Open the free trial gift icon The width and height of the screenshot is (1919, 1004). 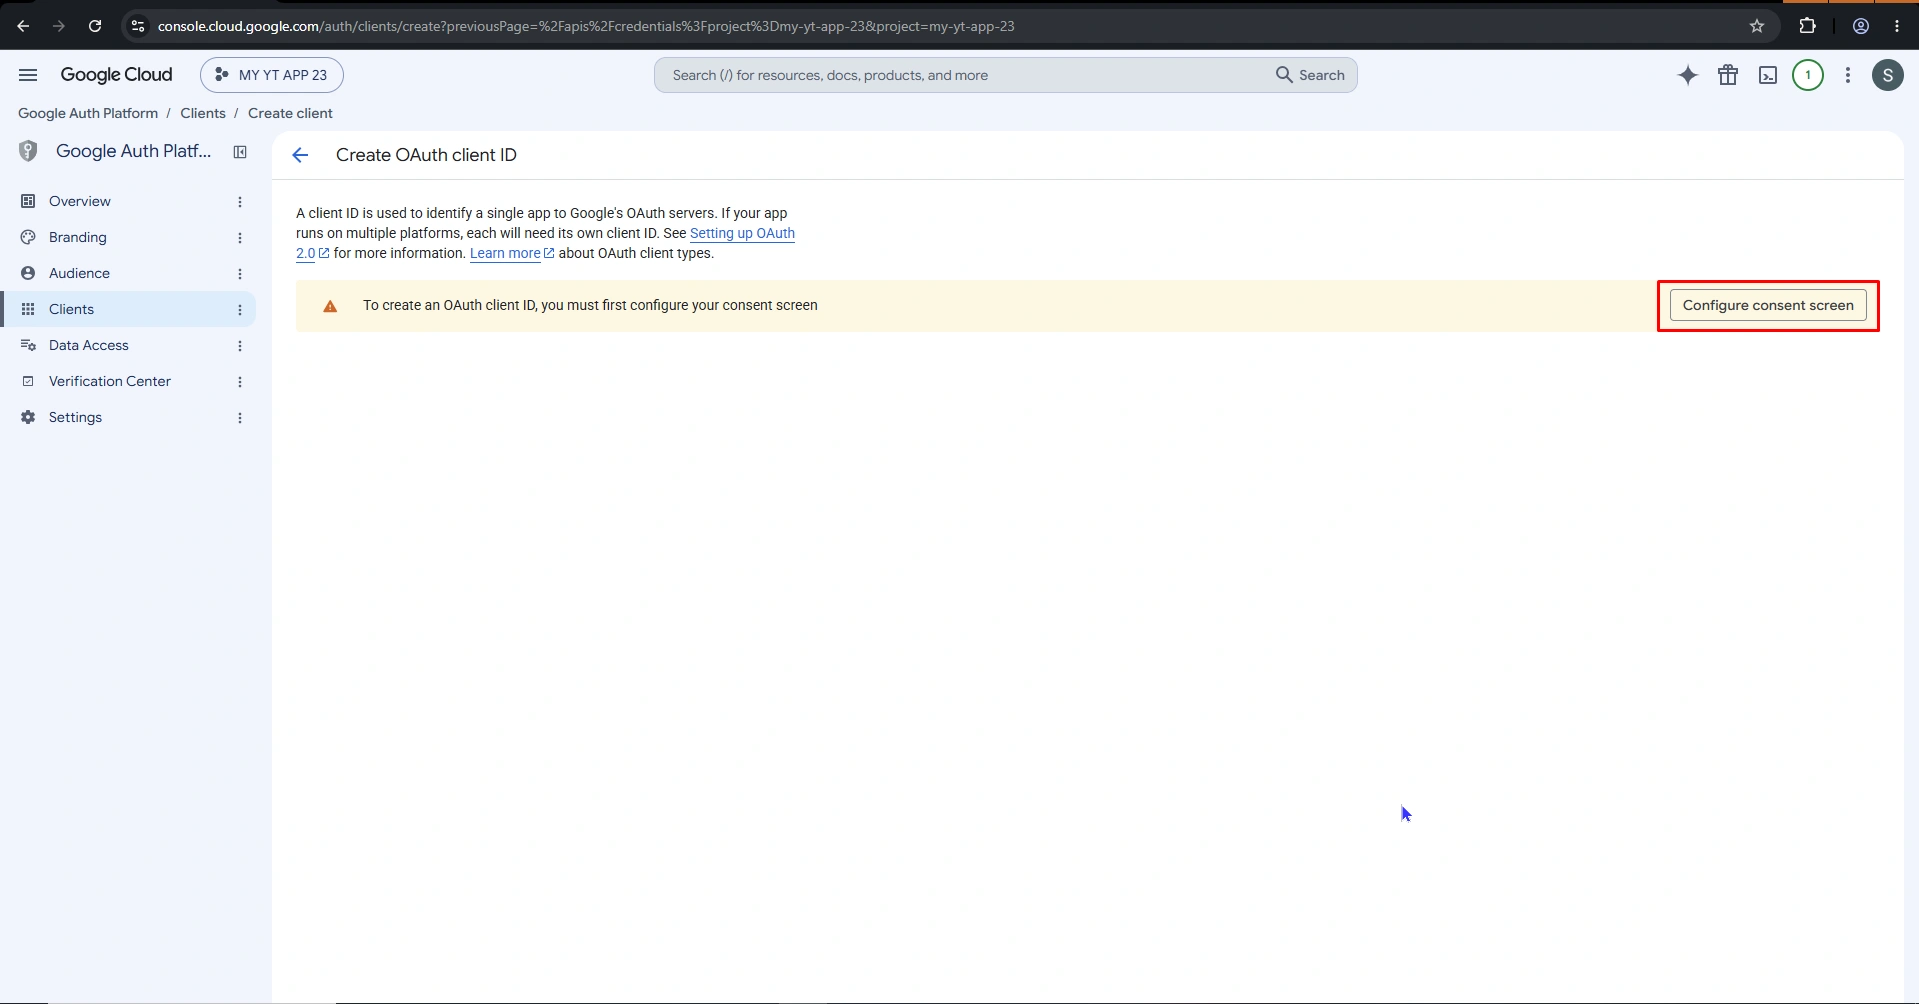pos(1728,75)
